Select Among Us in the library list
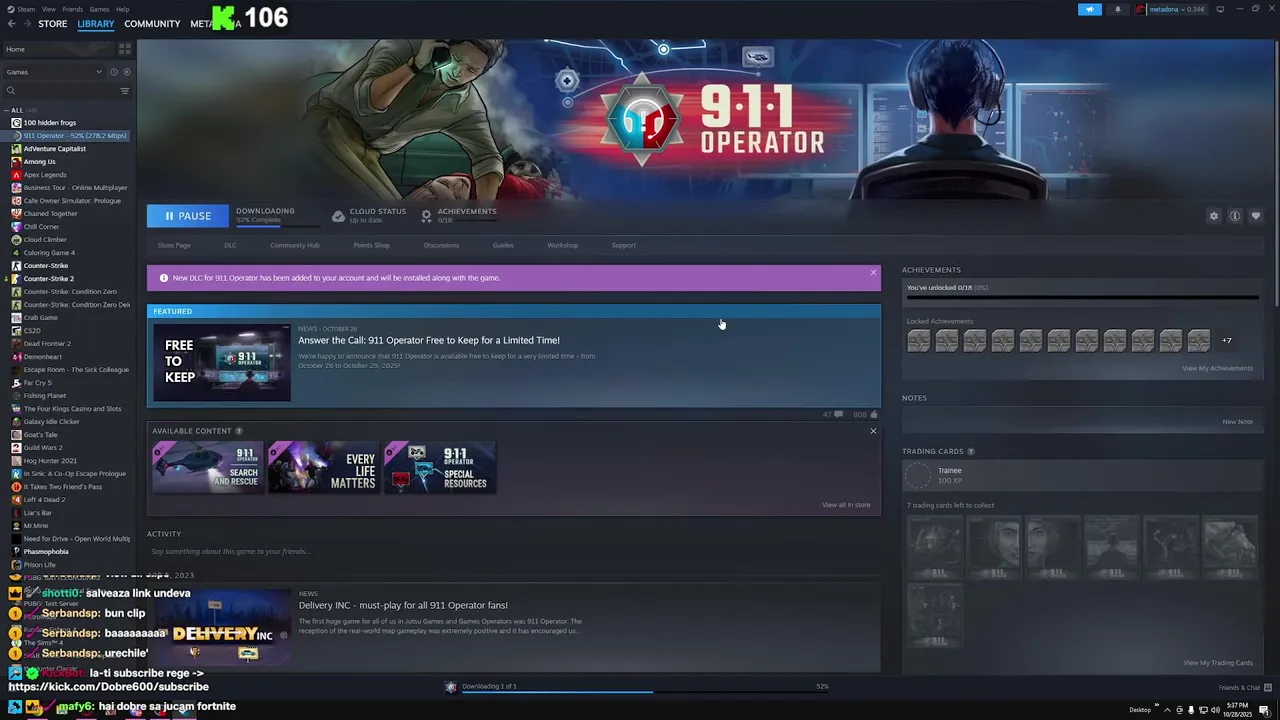This screenshot has height=720, width=1280. [40, 161]
